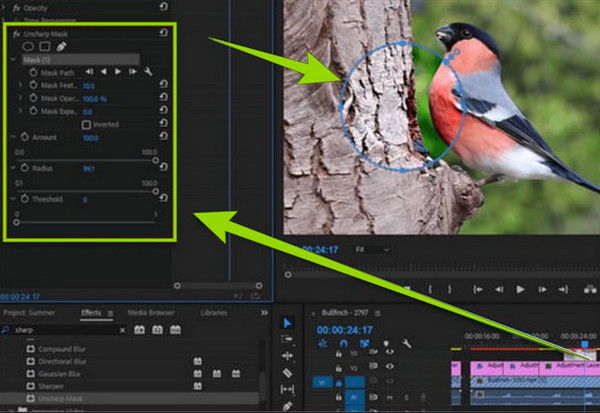
Task: Collapse the Mask (1) group
Action: [13, 60]
